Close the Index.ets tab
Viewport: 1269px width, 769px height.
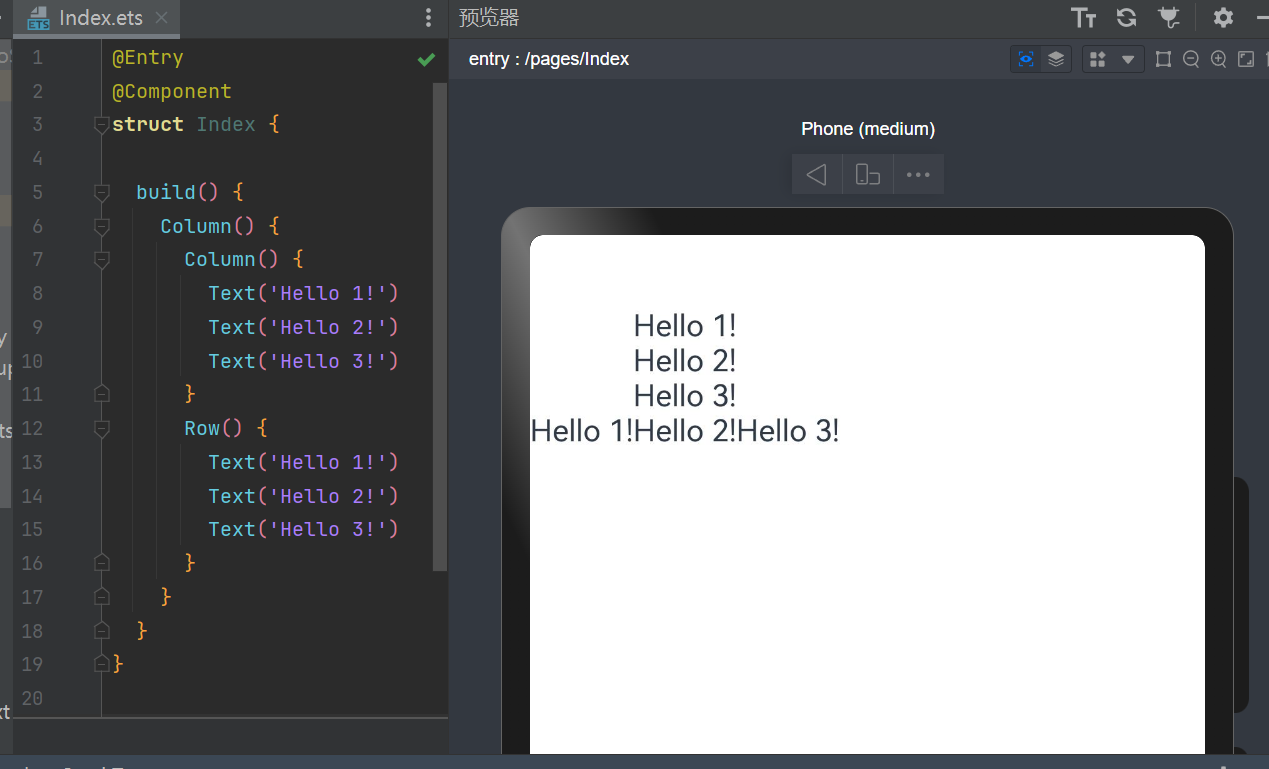[x=161, y=18]
